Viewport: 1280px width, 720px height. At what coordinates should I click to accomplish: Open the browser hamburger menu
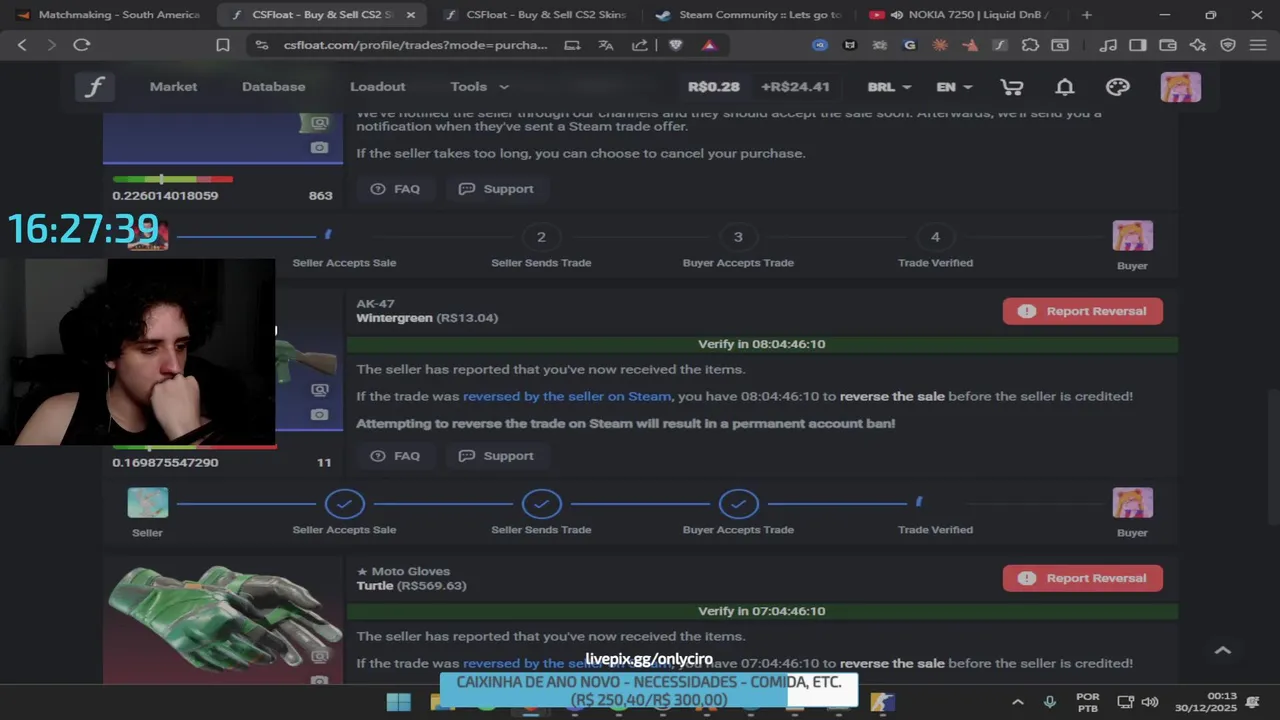pyautogui.click(x=1257, y=45)
